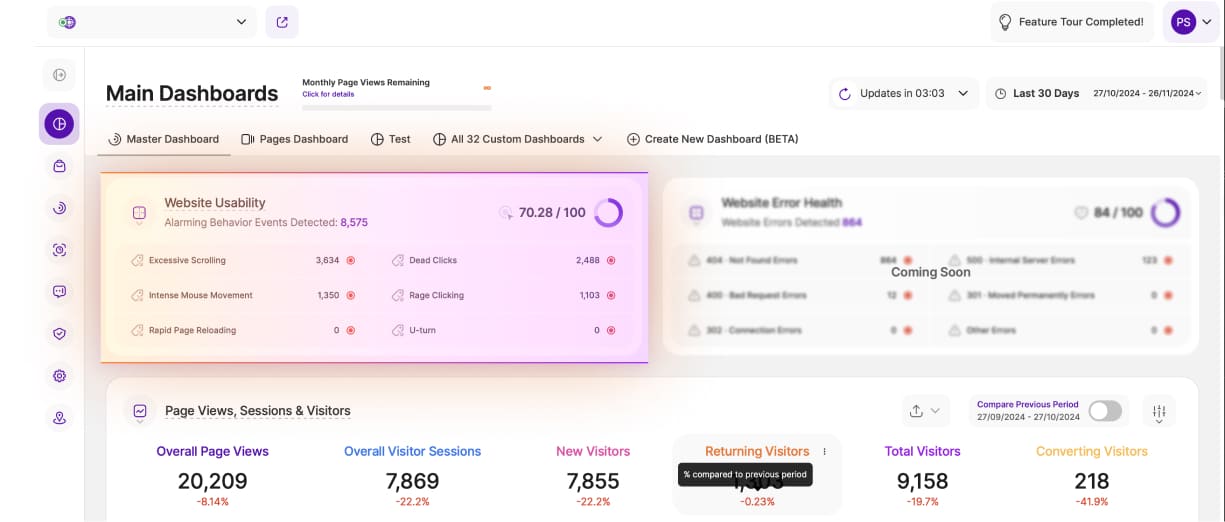This screenshot has height=522, width=1225.
Task: Expand the All 32 Custom Dashboards dropdown
Action: (518, 139)
